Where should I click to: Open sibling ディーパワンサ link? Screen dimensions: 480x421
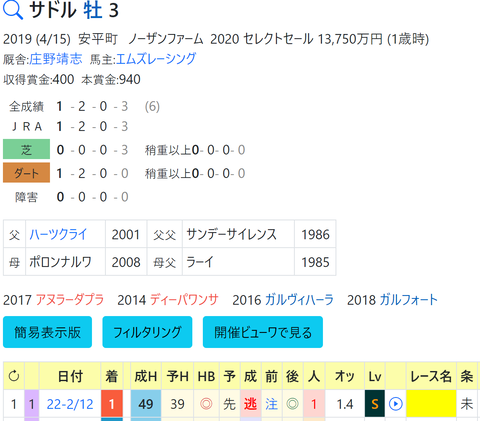(184, 300)
